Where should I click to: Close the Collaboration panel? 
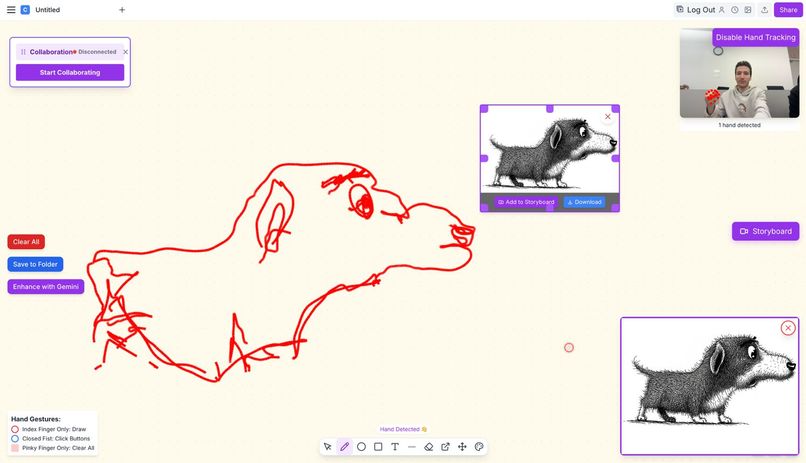pyautogui.click(x=125, y=52)
